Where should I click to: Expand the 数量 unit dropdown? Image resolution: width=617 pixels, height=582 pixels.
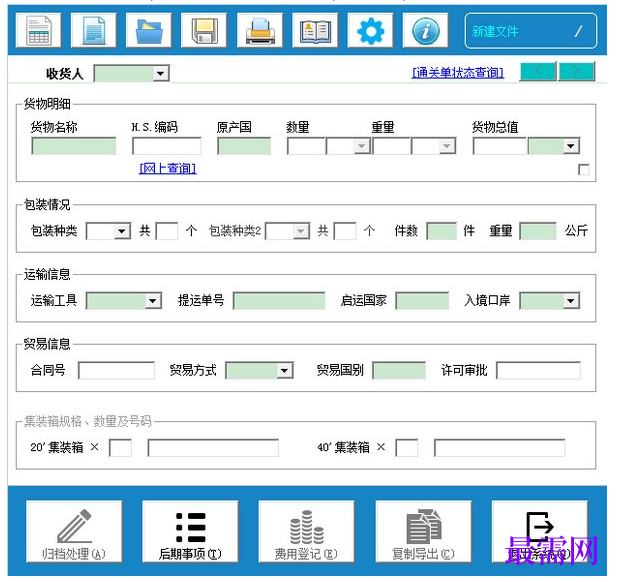coord(362,147)
